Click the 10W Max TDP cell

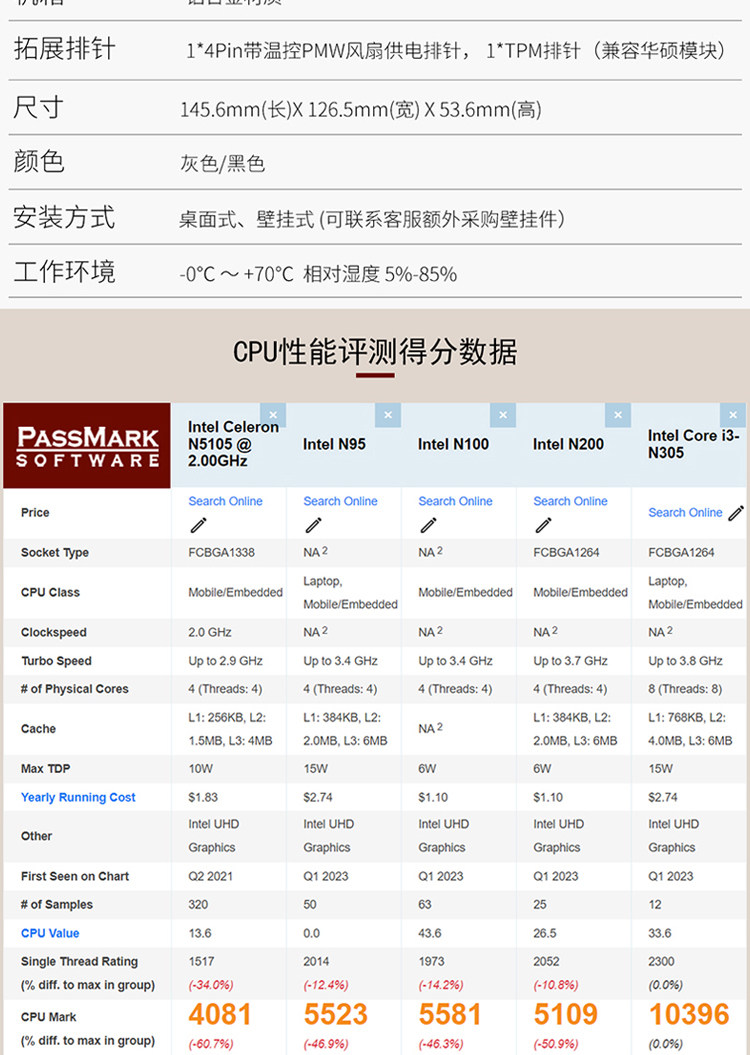tap(200, 768)
